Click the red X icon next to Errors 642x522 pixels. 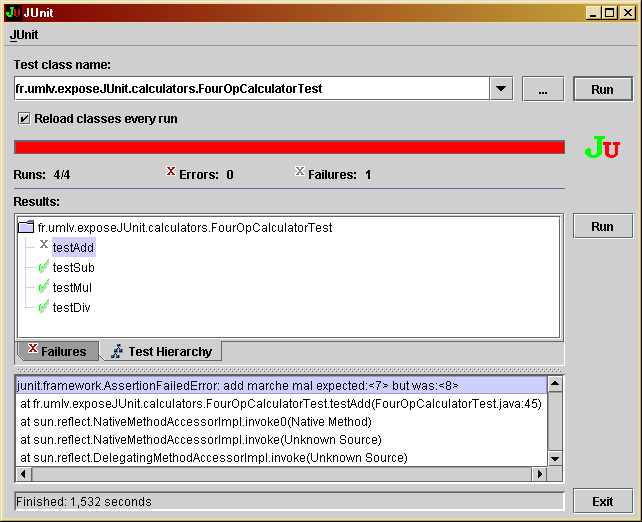tap(171, 172)
